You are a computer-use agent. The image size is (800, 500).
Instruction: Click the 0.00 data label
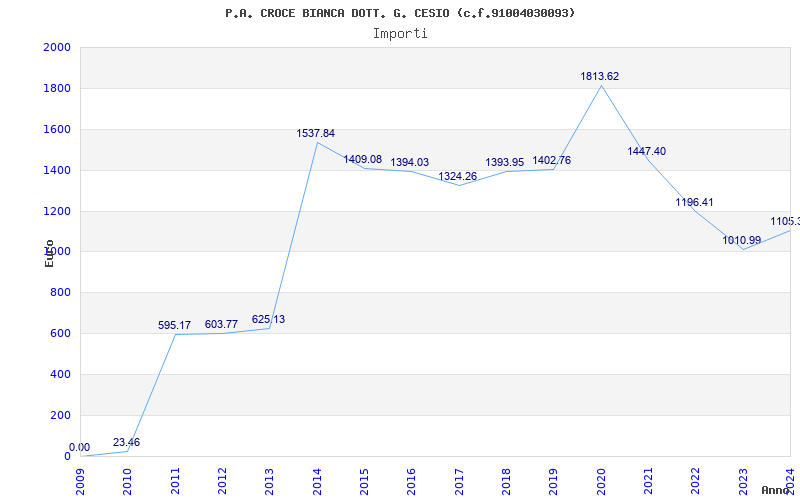(80, 447)
